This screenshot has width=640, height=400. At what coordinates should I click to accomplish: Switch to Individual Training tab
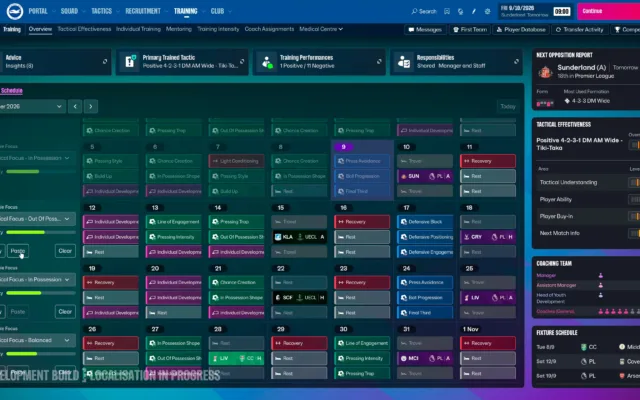tap(138, 29)
